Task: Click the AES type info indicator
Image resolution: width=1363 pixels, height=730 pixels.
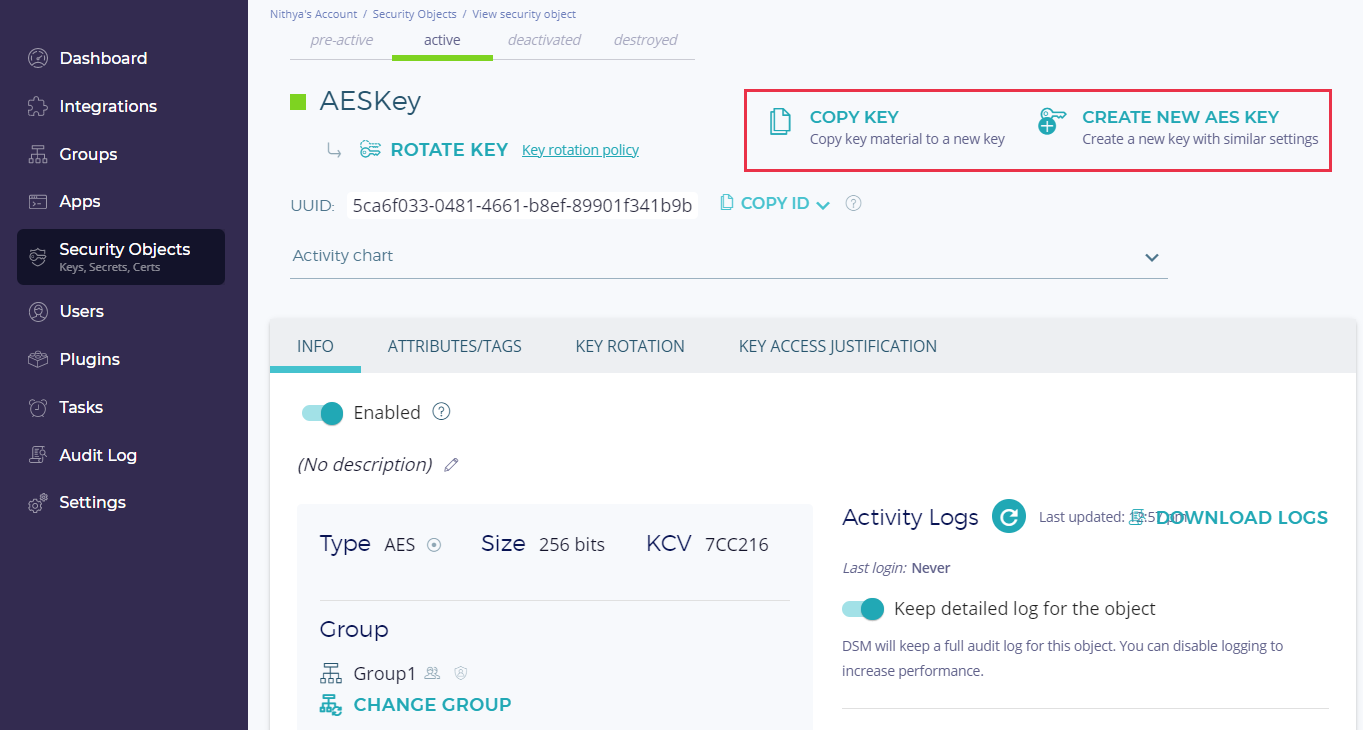Action: (434, 545)
